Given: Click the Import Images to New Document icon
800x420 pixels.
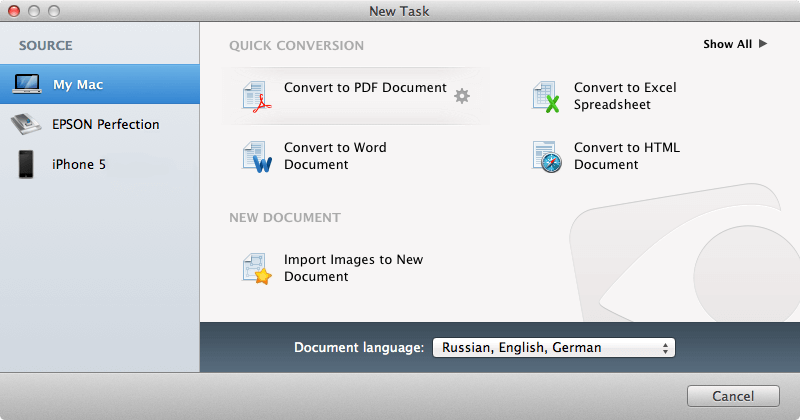Looking at the screenshot, I should click(256, 268).
